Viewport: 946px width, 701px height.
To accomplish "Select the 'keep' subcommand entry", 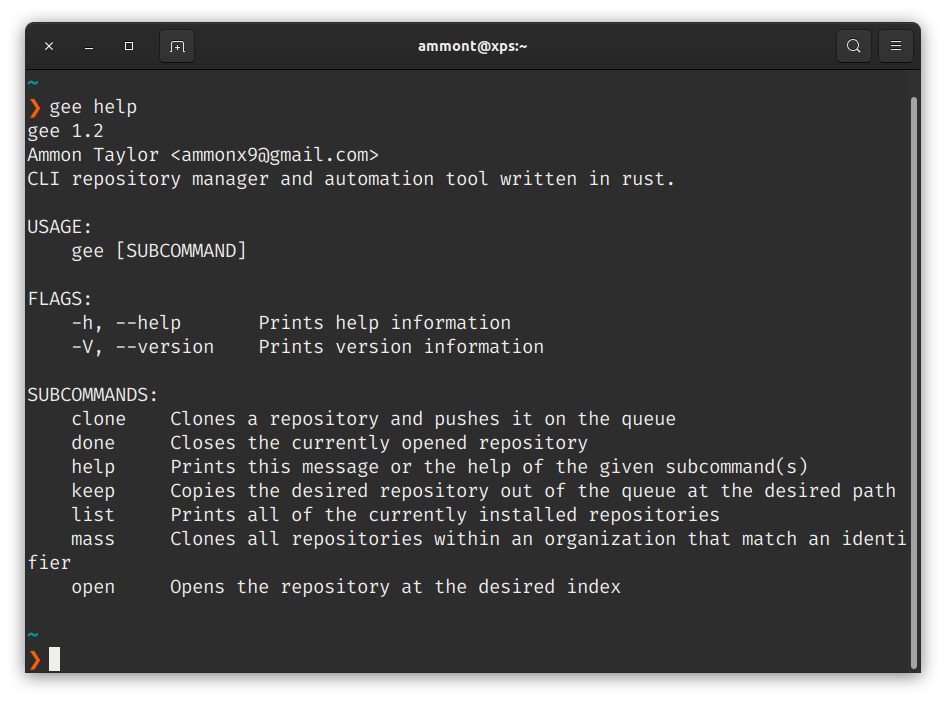I will [93, 490].
